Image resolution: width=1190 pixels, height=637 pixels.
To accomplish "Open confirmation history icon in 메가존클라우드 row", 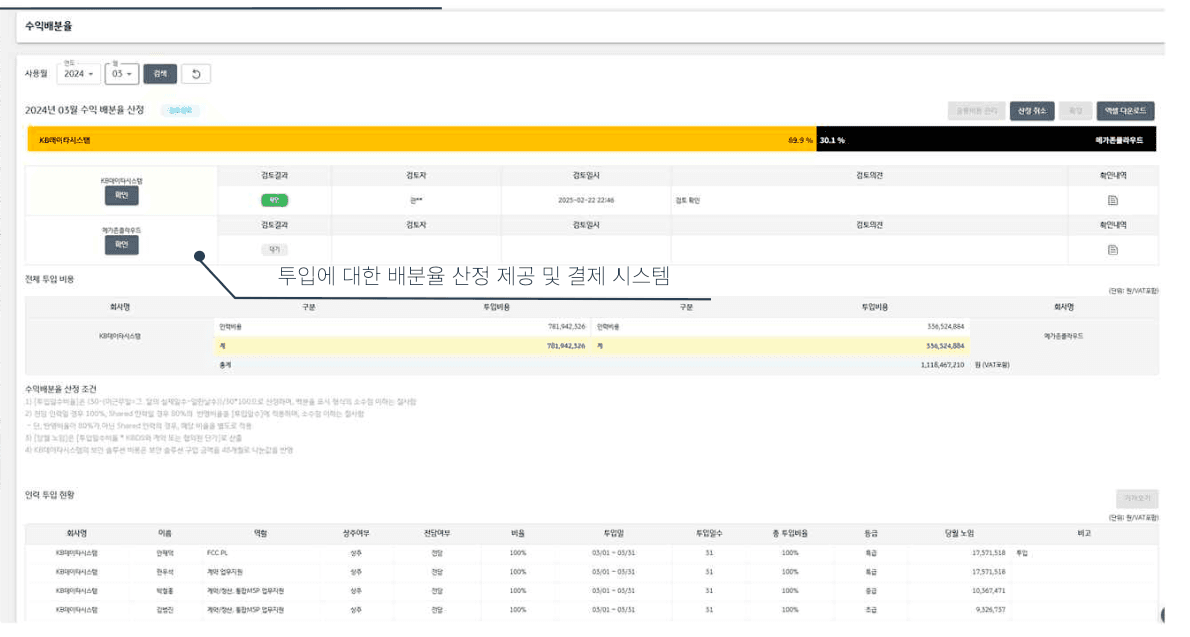I will [x=1112, y=249].
